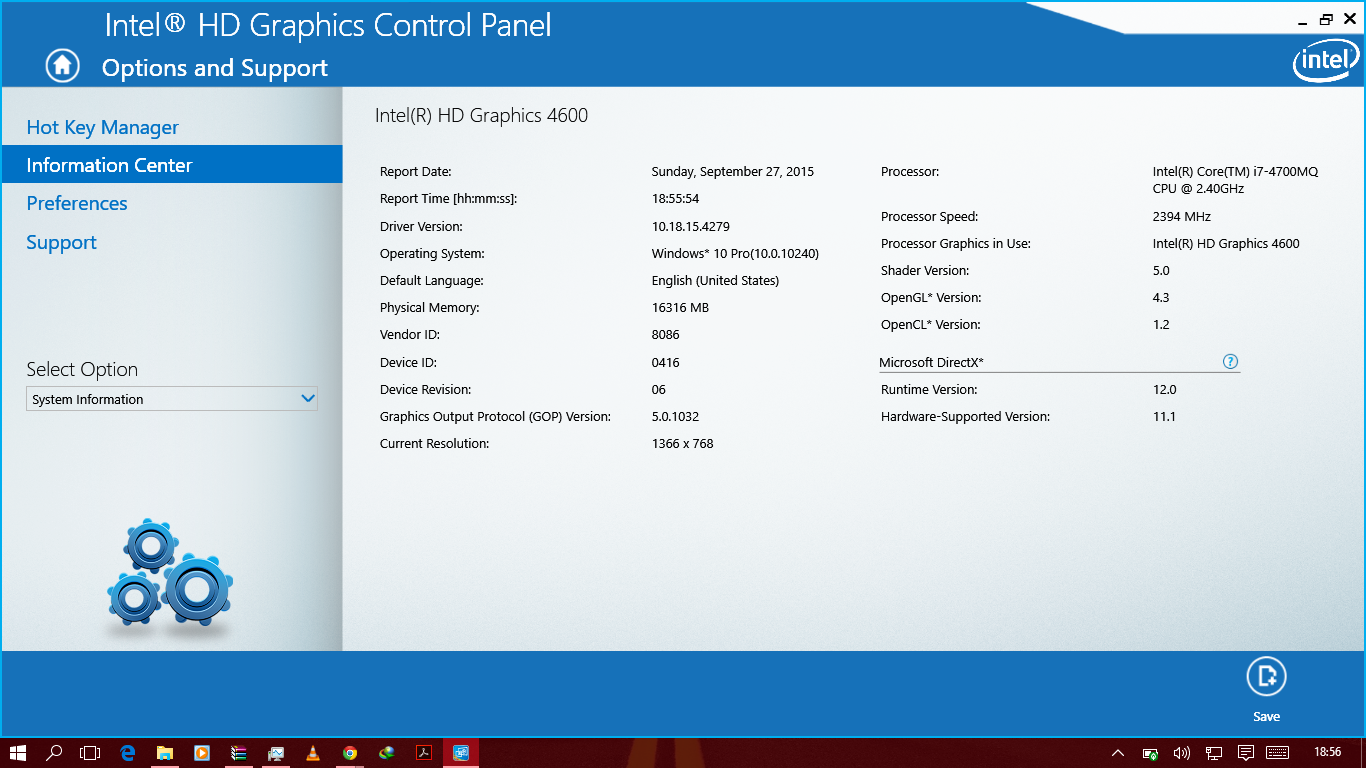Expand hidden system tray icons chevron
The width and height of the screenshot is (1366, 768).
tap(1118, 753)
